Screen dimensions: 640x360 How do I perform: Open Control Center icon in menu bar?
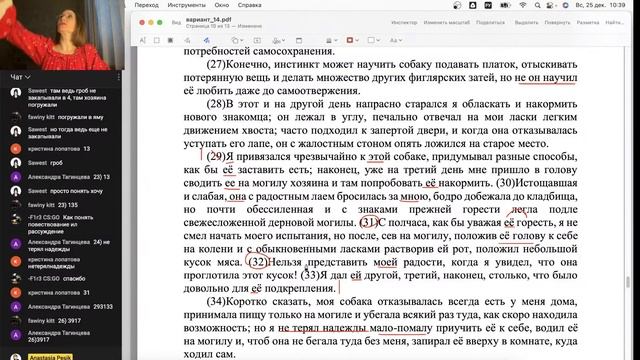point(551,5)
